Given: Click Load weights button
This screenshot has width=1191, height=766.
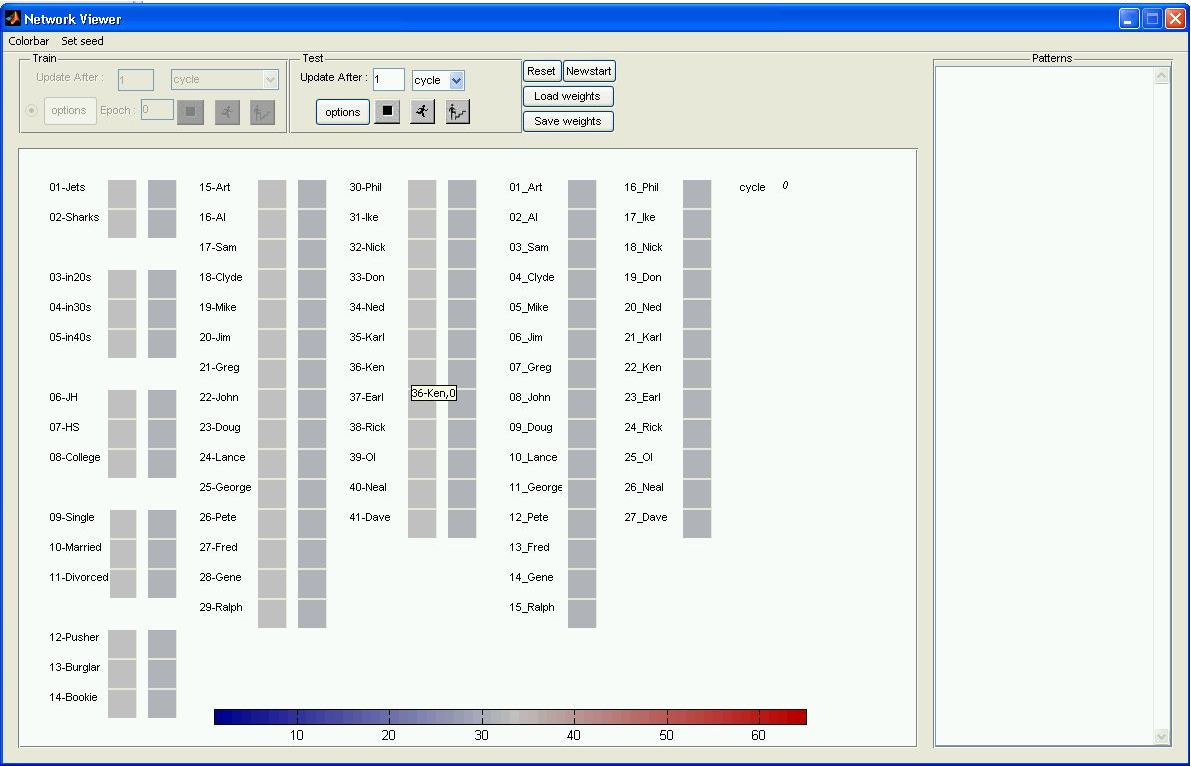Looking at the screenshot, I should click(567, 96).
